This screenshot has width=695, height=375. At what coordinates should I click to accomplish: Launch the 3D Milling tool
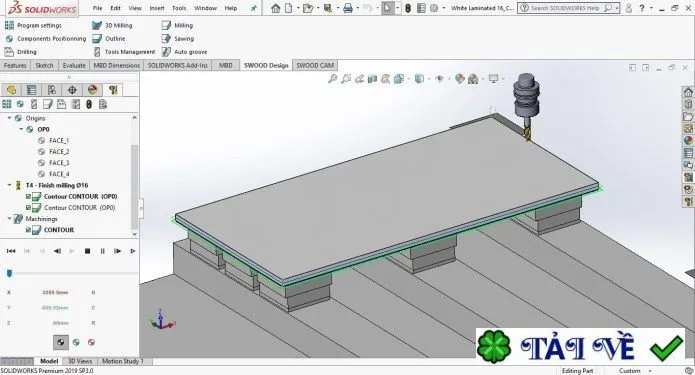click(x=112, y=25)
